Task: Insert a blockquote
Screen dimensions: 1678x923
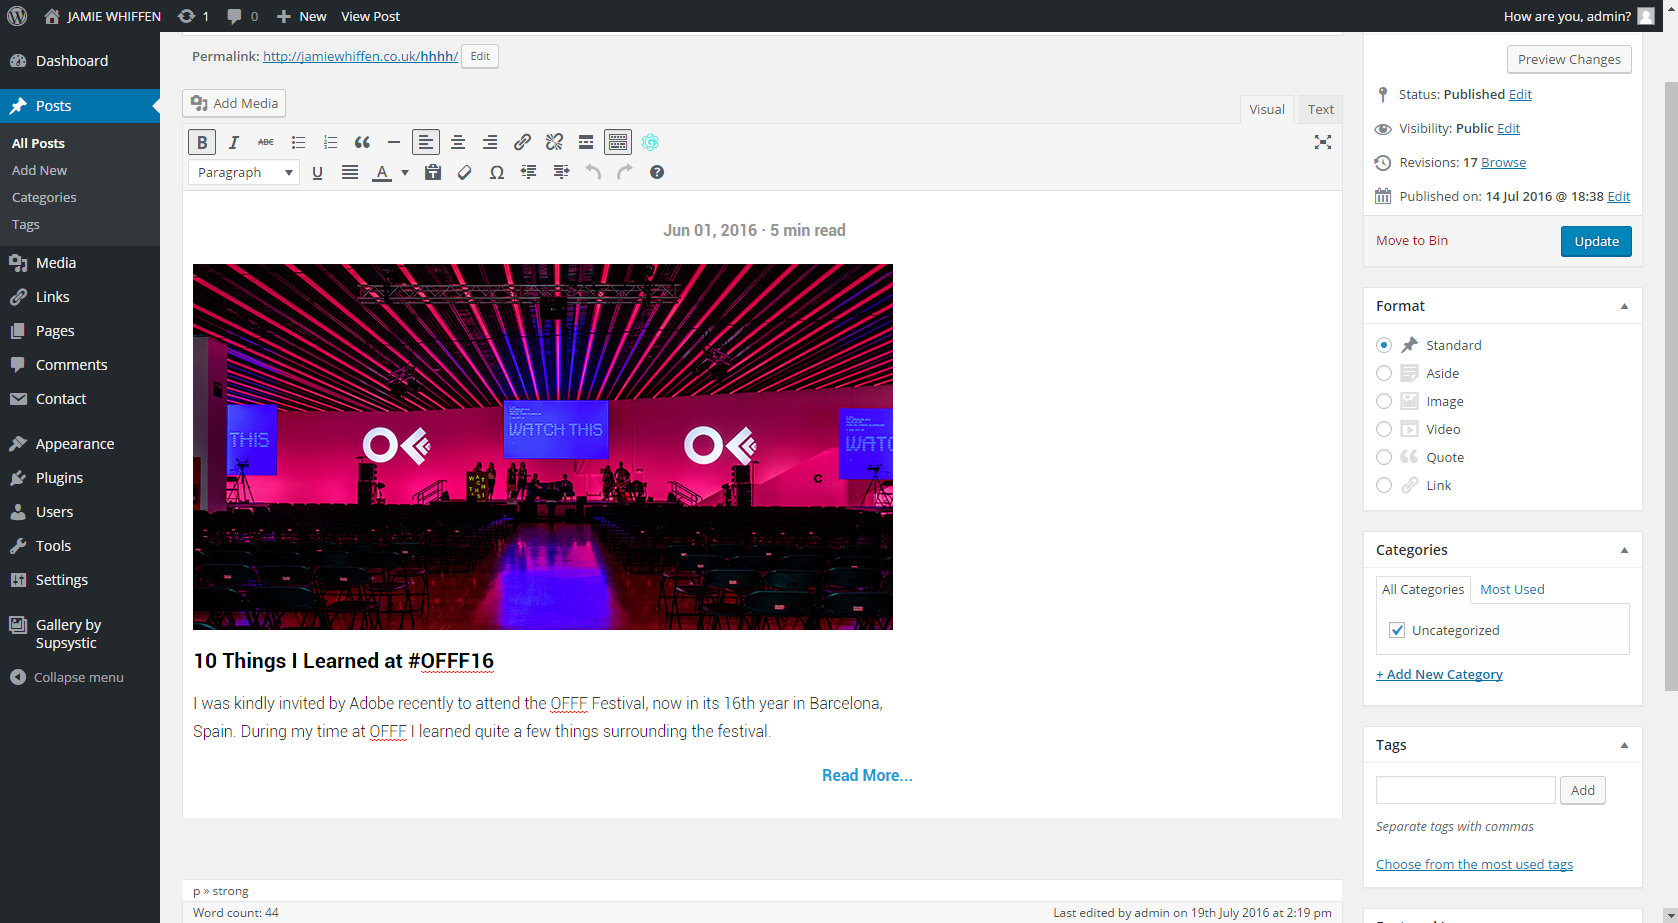Action: (x=362, y=142)
